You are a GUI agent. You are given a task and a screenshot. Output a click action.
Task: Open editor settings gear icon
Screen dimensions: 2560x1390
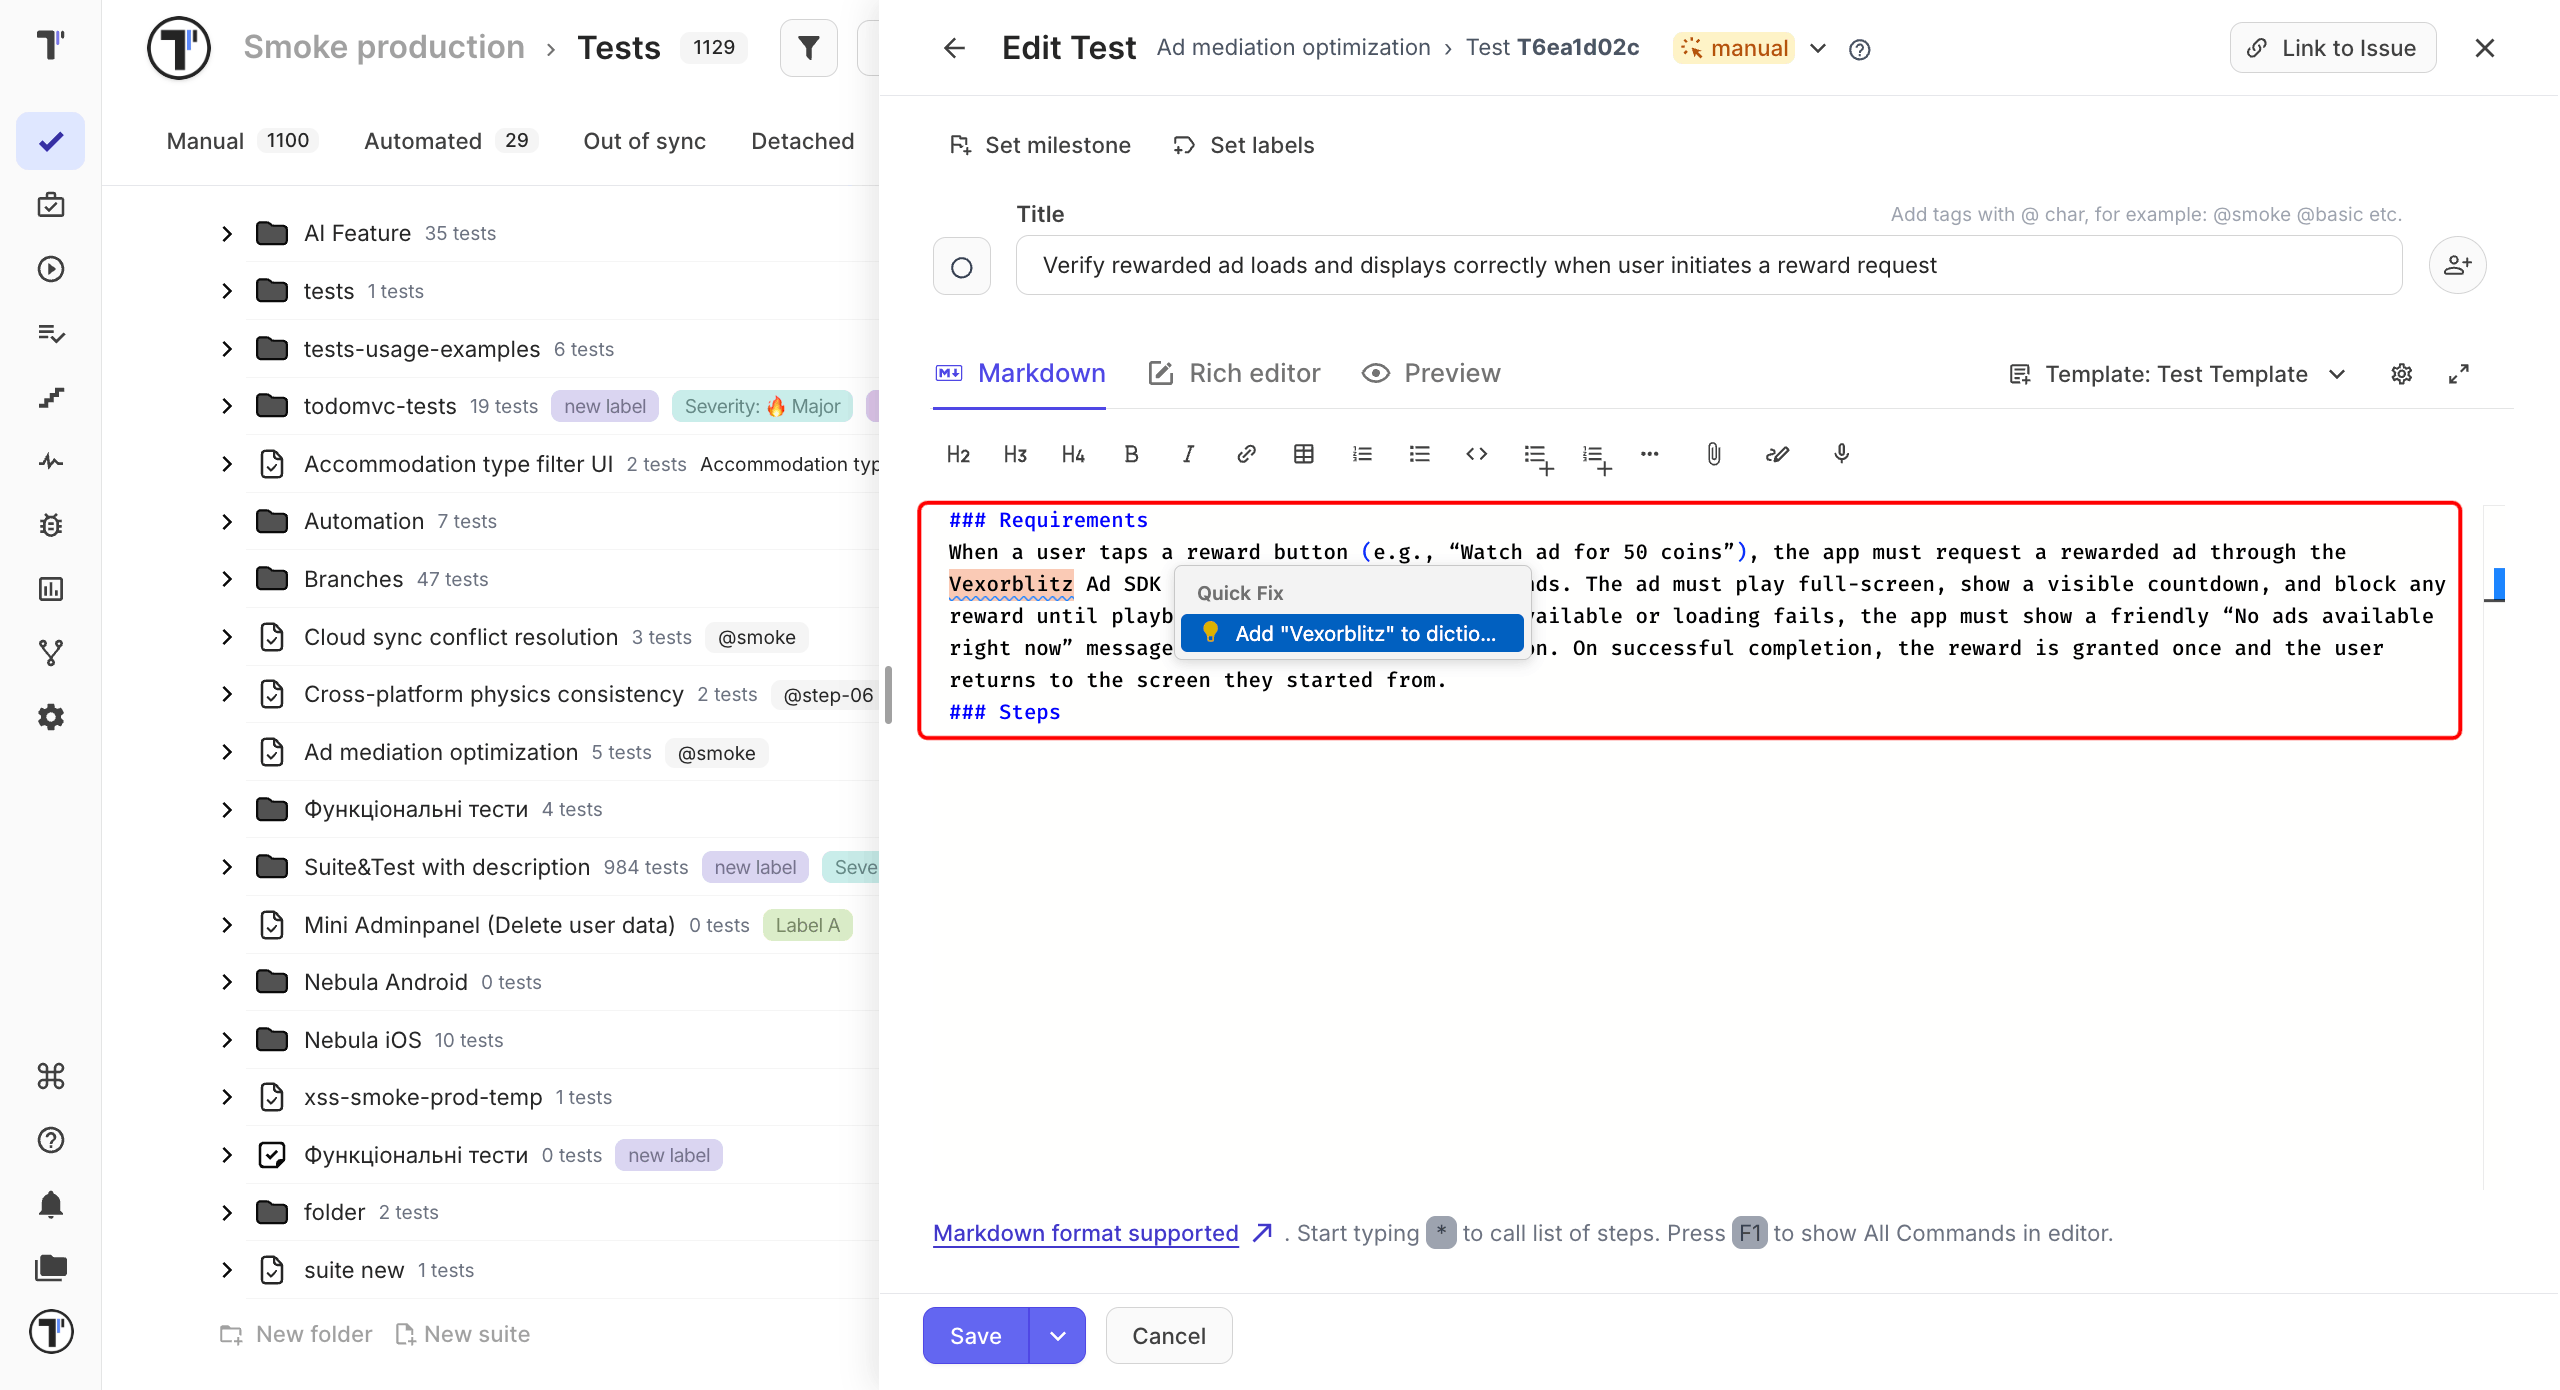pyautogui.click(x=2402, y=374)
